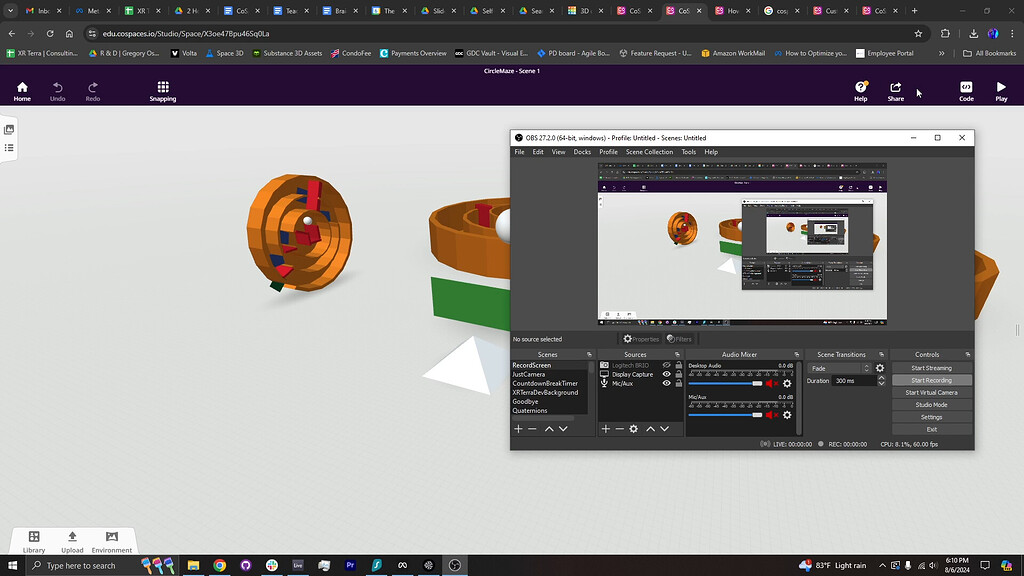Open the Environment settings in CoSpaces
1024x576 pixels.
coord(111,541)
